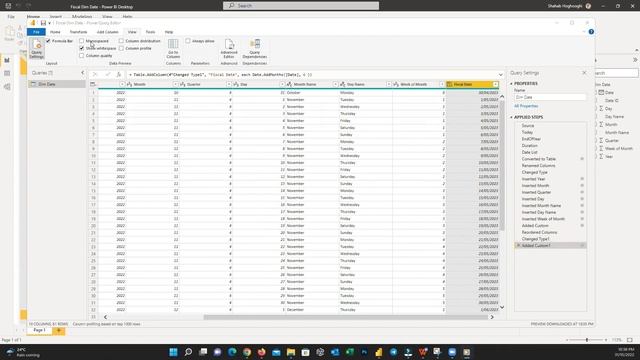Viewport: 640px width, 360px height.
Task: Click the Go to Column icon
Action: click(x=173, y=44)
